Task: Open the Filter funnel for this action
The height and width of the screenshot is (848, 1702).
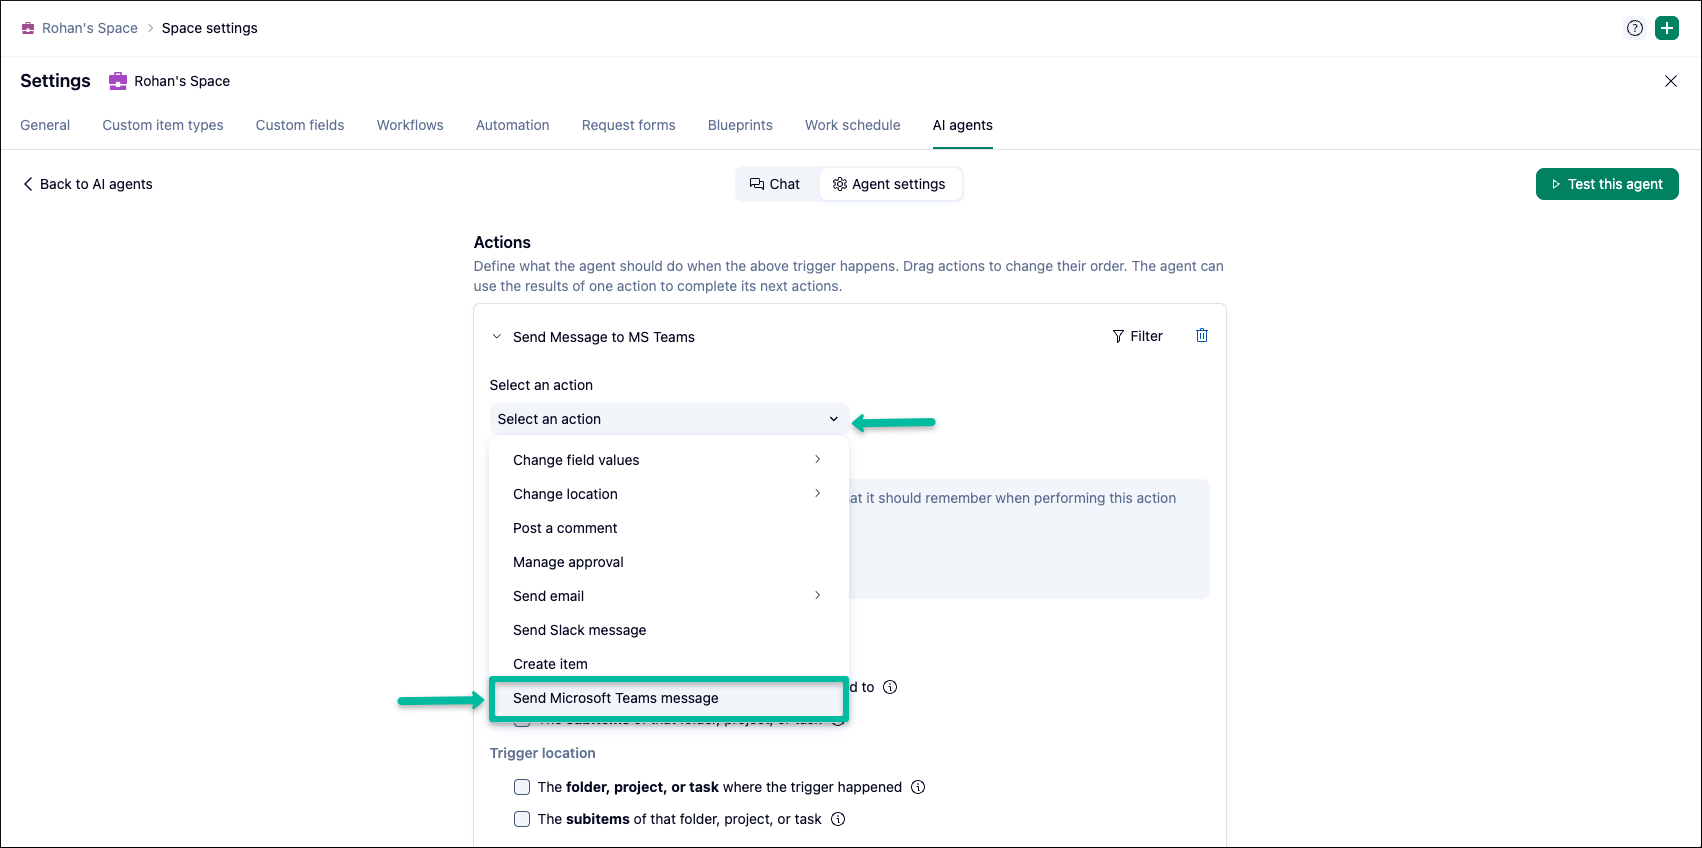Action: pos(1138,336)
